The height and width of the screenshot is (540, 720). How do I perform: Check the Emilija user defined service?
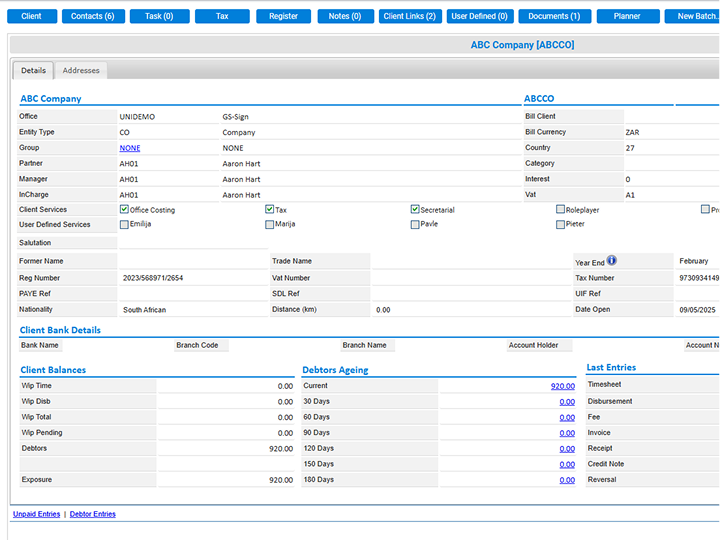point(124,225)
